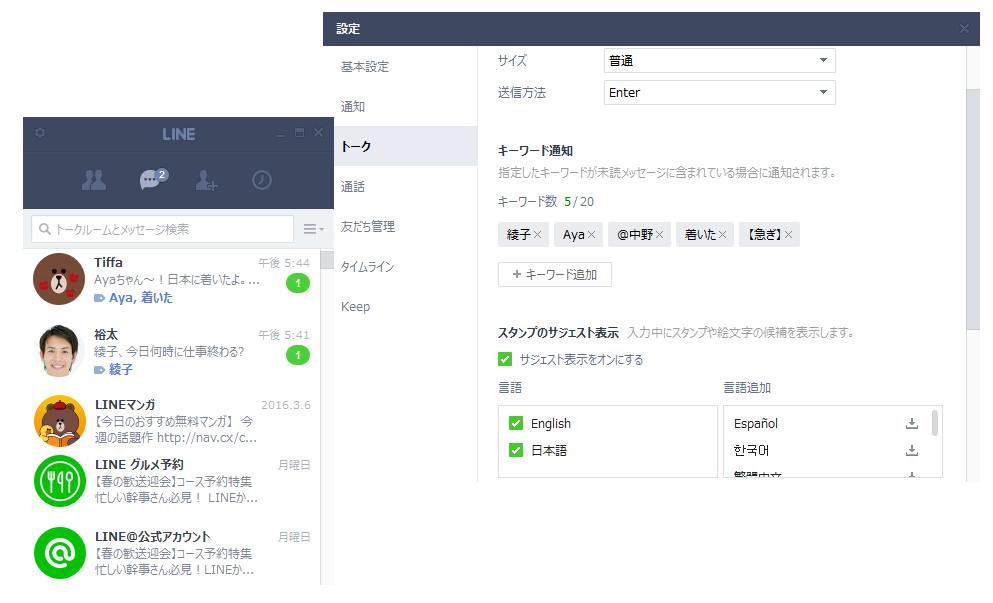Uncheck the 日本語 language checkbox

[x=516, y=450]
